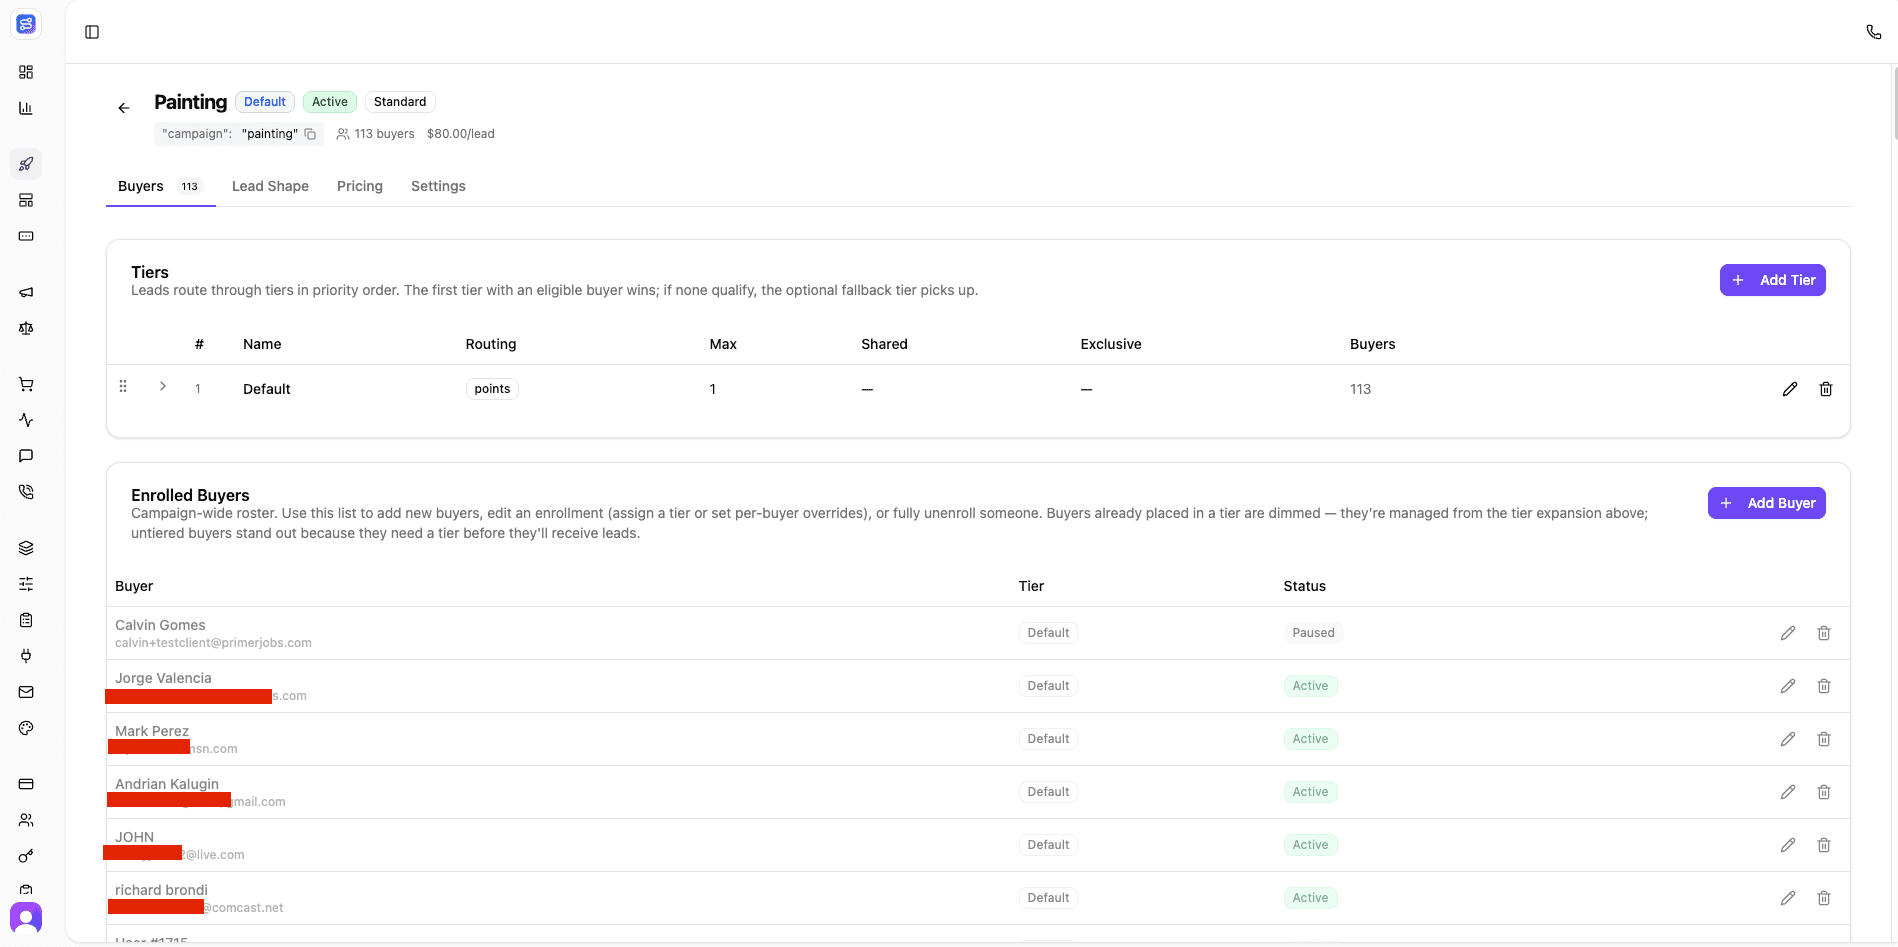Screen dimensions: 1898x947
Task: Expand the Default tier row chevron
Action: click(x=163, y=386)
